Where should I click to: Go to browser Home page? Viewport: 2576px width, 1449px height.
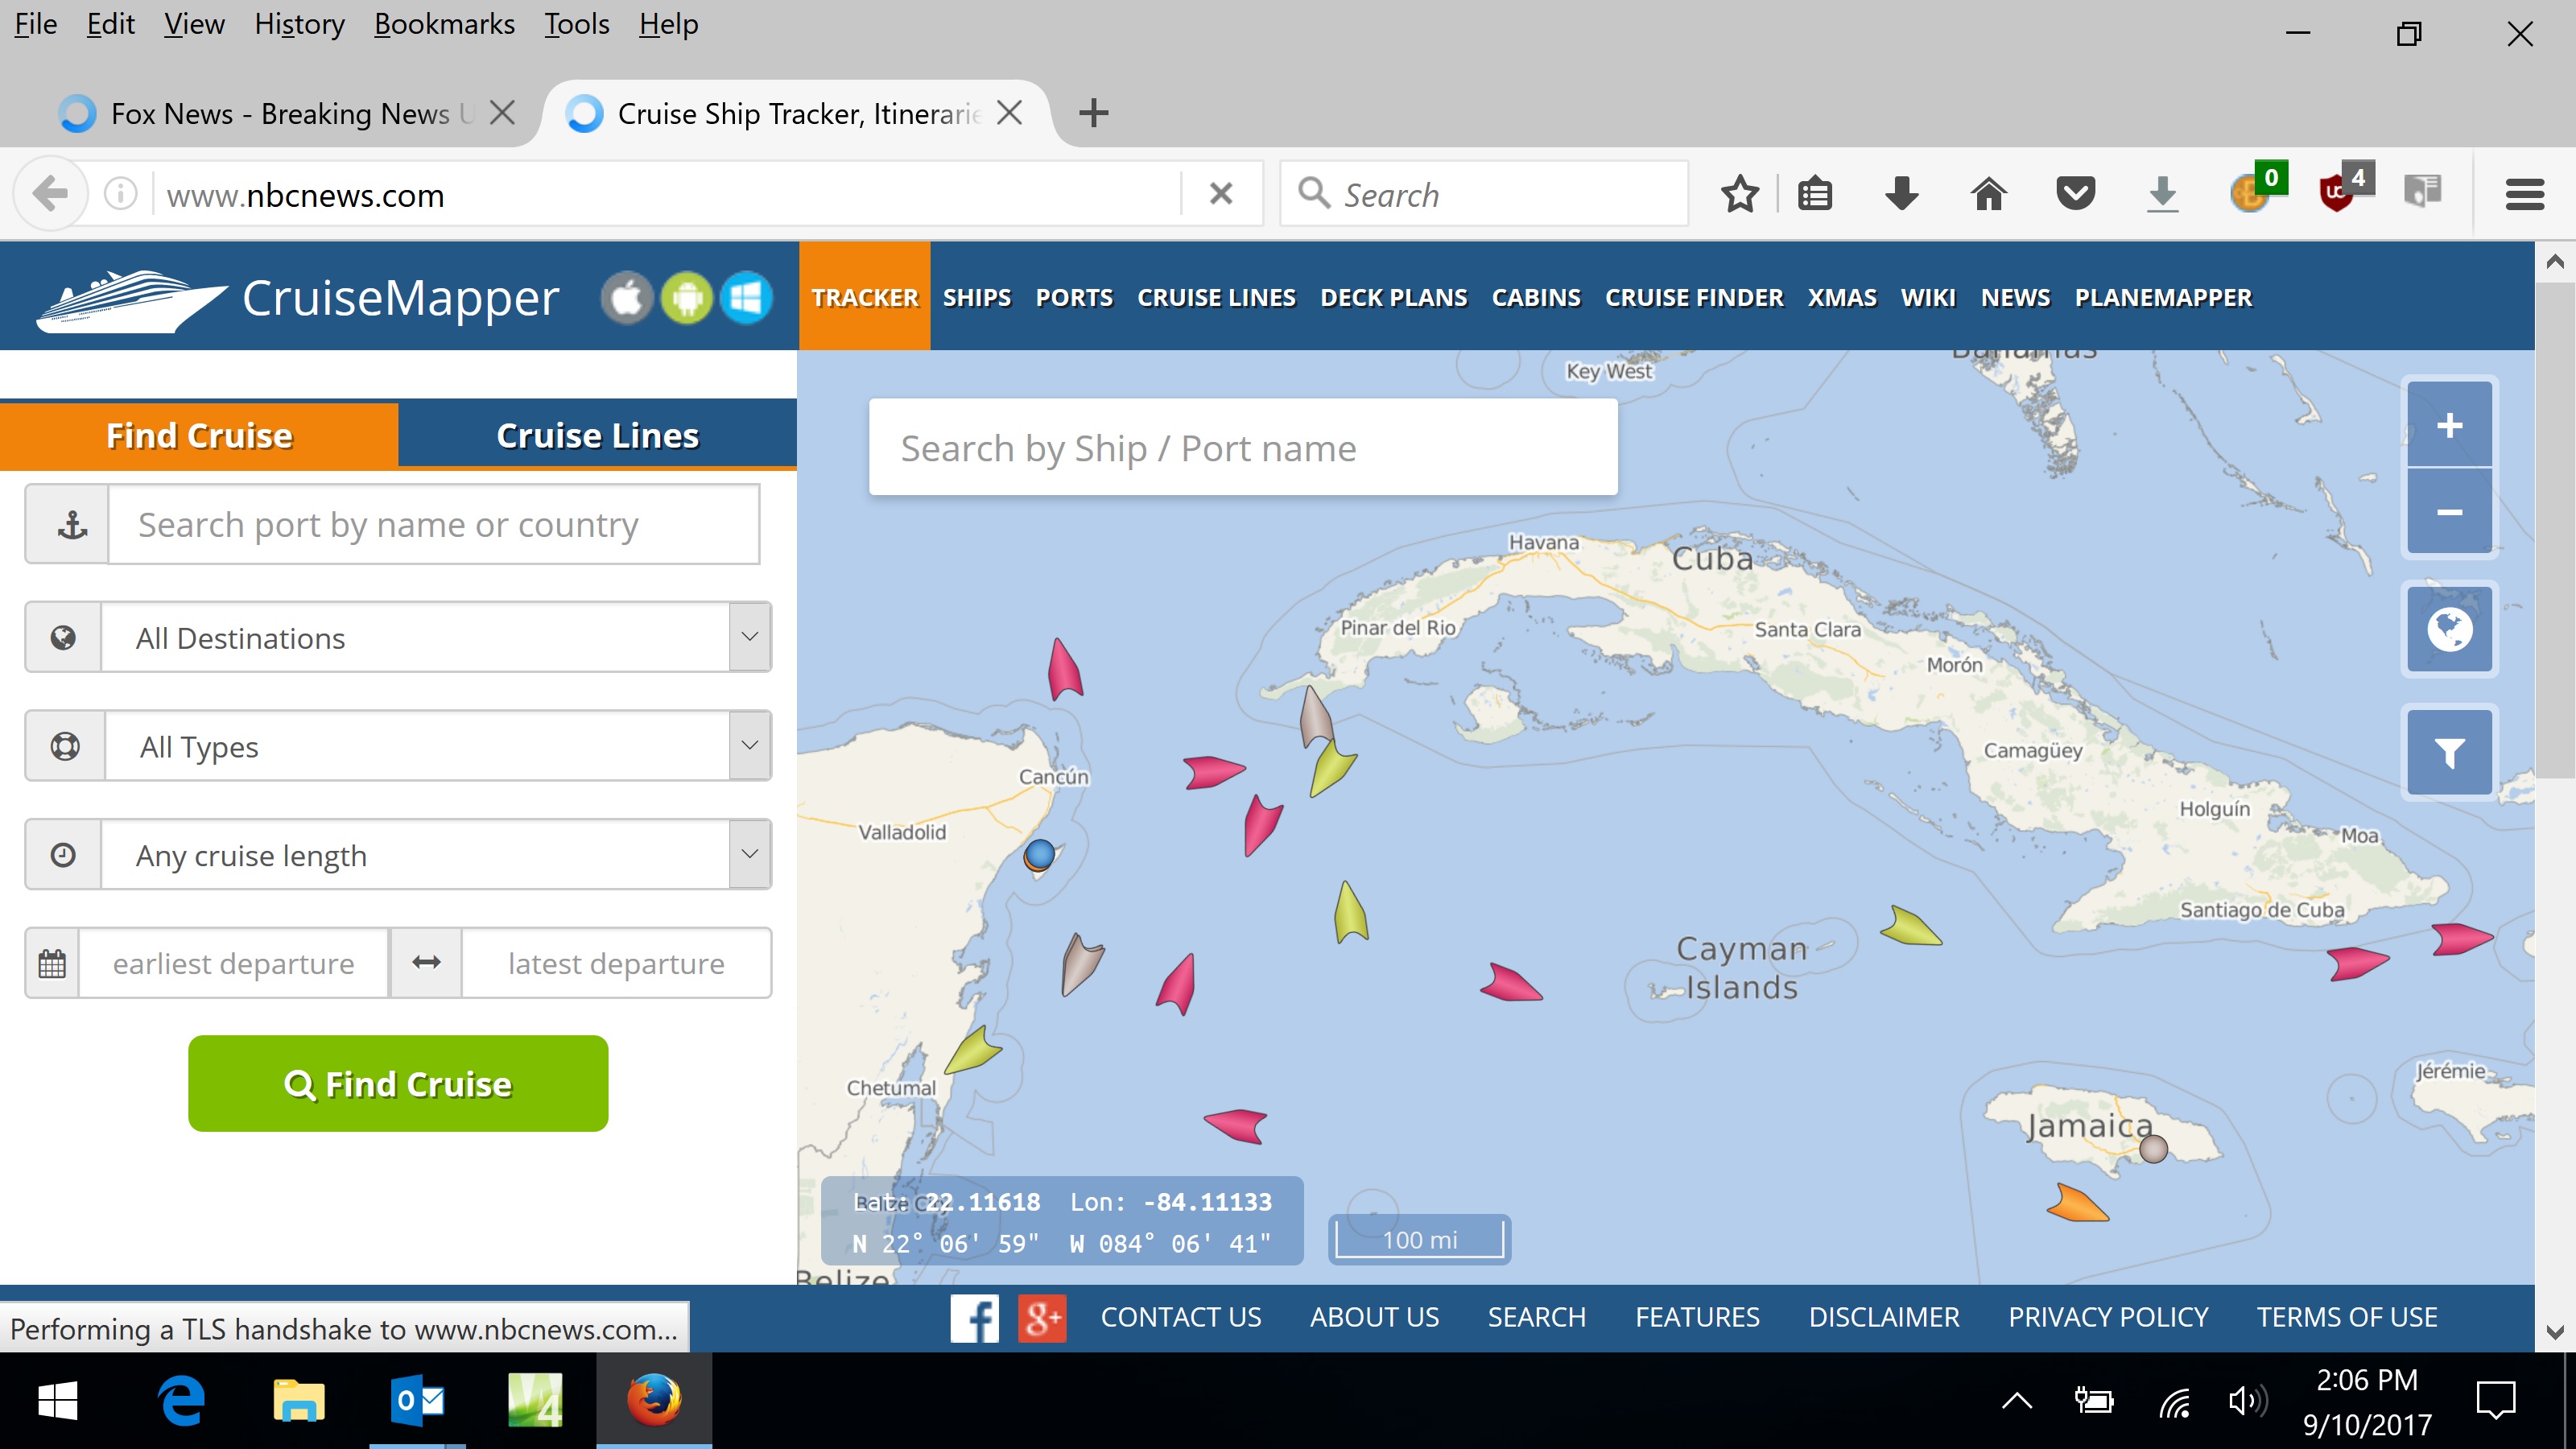tap(1989, 193)
